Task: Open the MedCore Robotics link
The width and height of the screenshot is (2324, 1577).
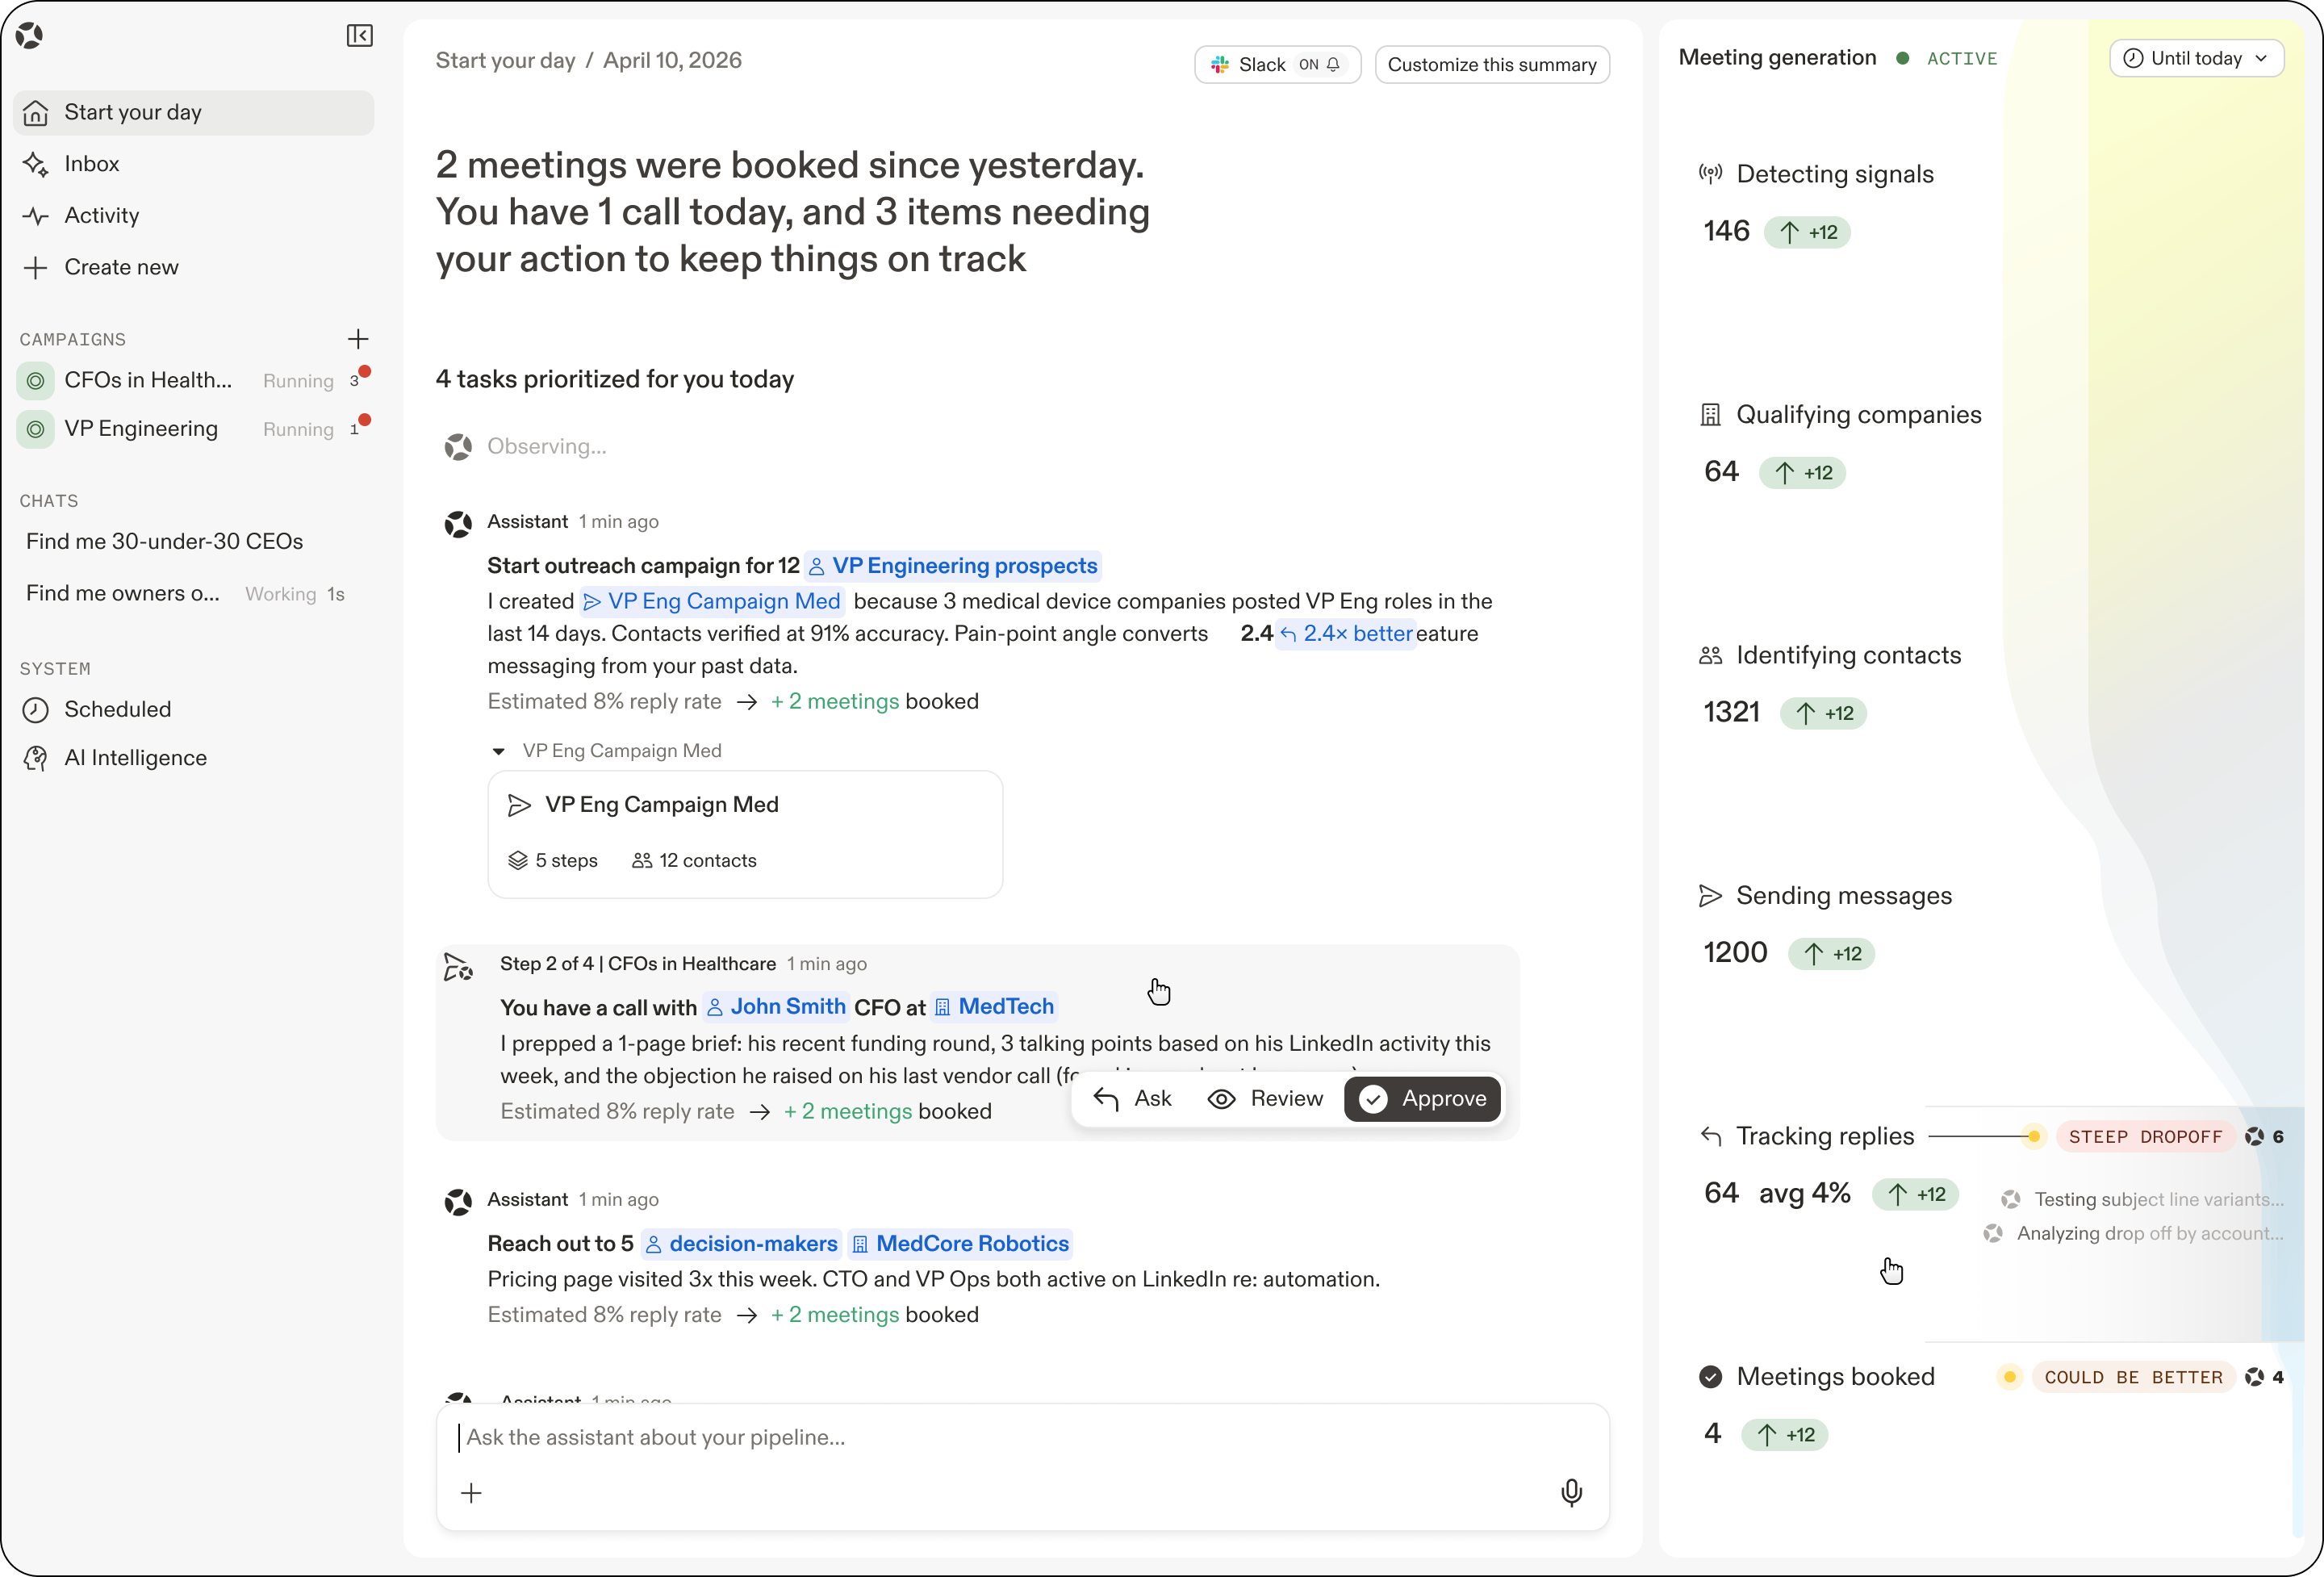Action: (x=961, y=1243)
